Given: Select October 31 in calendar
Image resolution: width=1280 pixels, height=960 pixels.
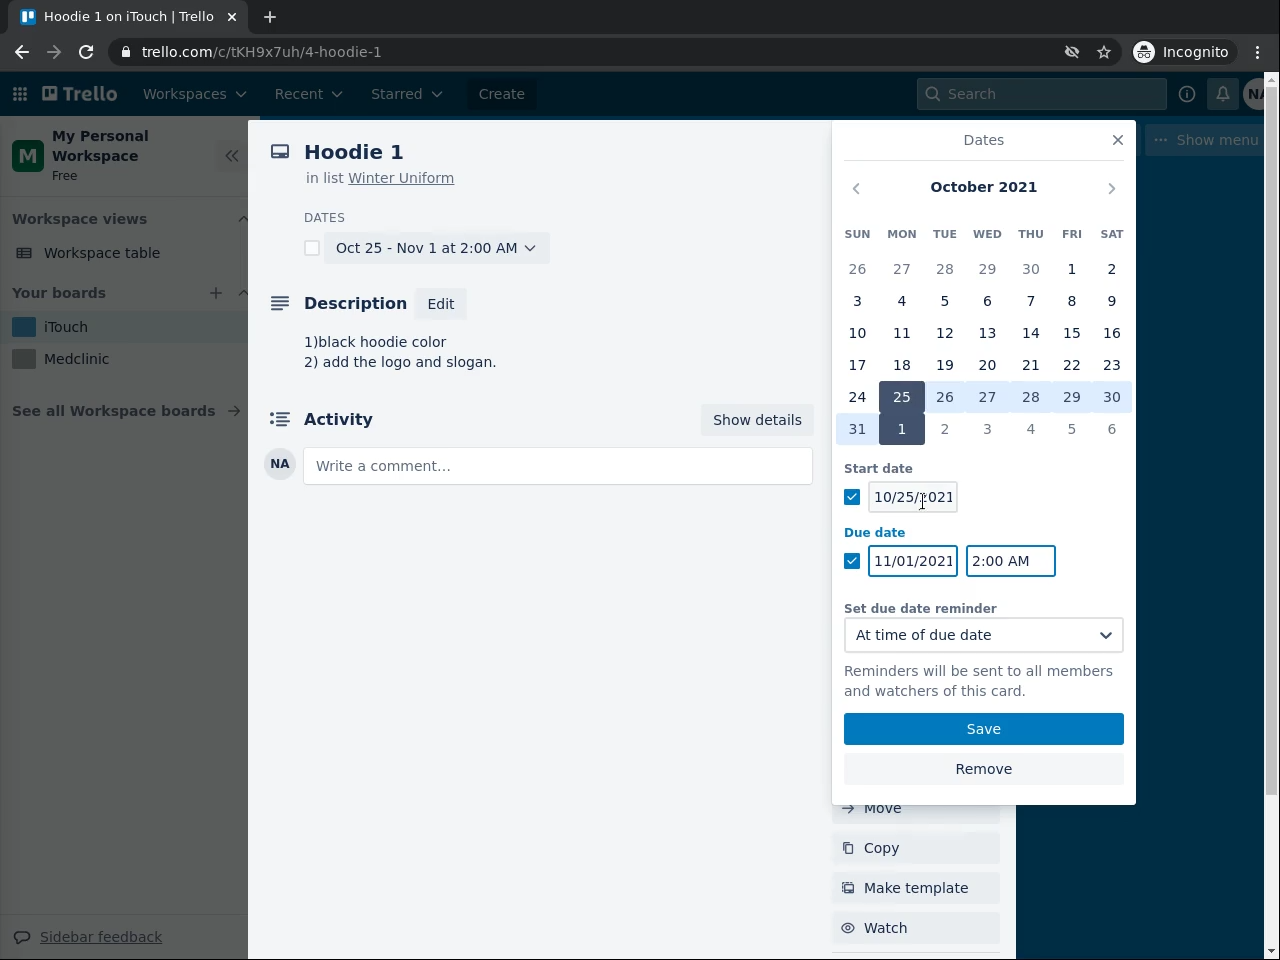Looking at the screenshot, I should [x=857, y=429].
